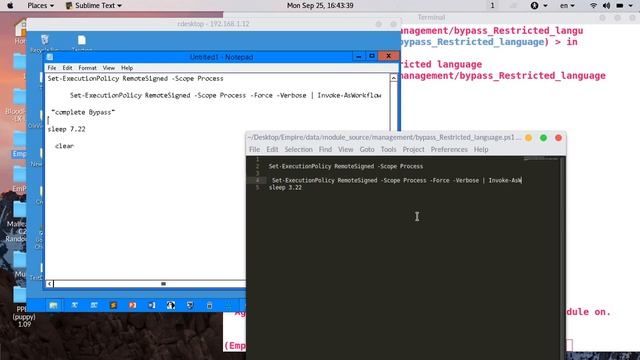The image size is (640, 360).
Task: Click the workspace indicator '1' in the top bar
Action: pos(492,5)
